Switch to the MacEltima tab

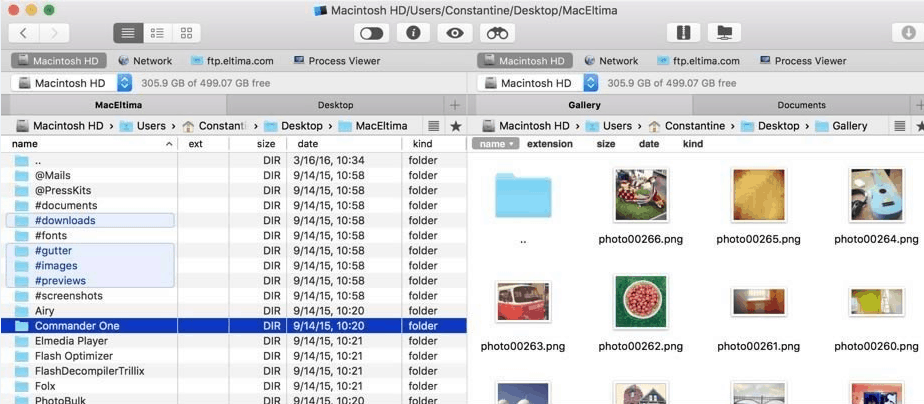click(x=118, y=105)
